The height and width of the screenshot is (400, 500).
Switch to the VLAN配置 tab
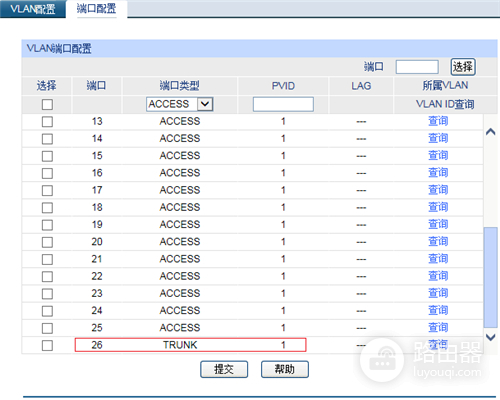click(33, 9)
